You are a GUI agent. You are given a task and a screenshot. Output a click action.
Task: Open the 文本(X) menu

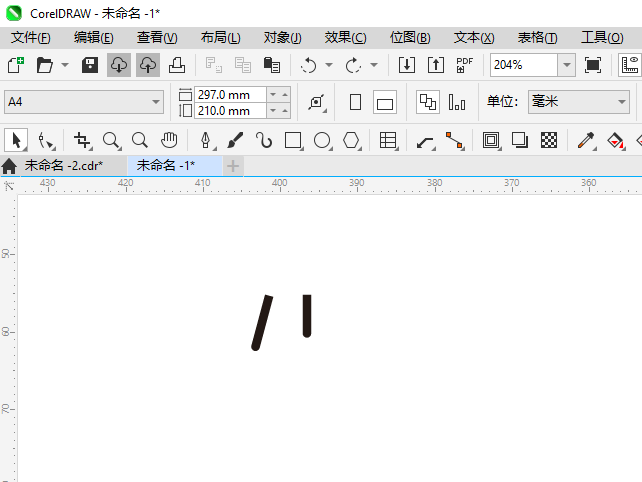click(474, 38)
